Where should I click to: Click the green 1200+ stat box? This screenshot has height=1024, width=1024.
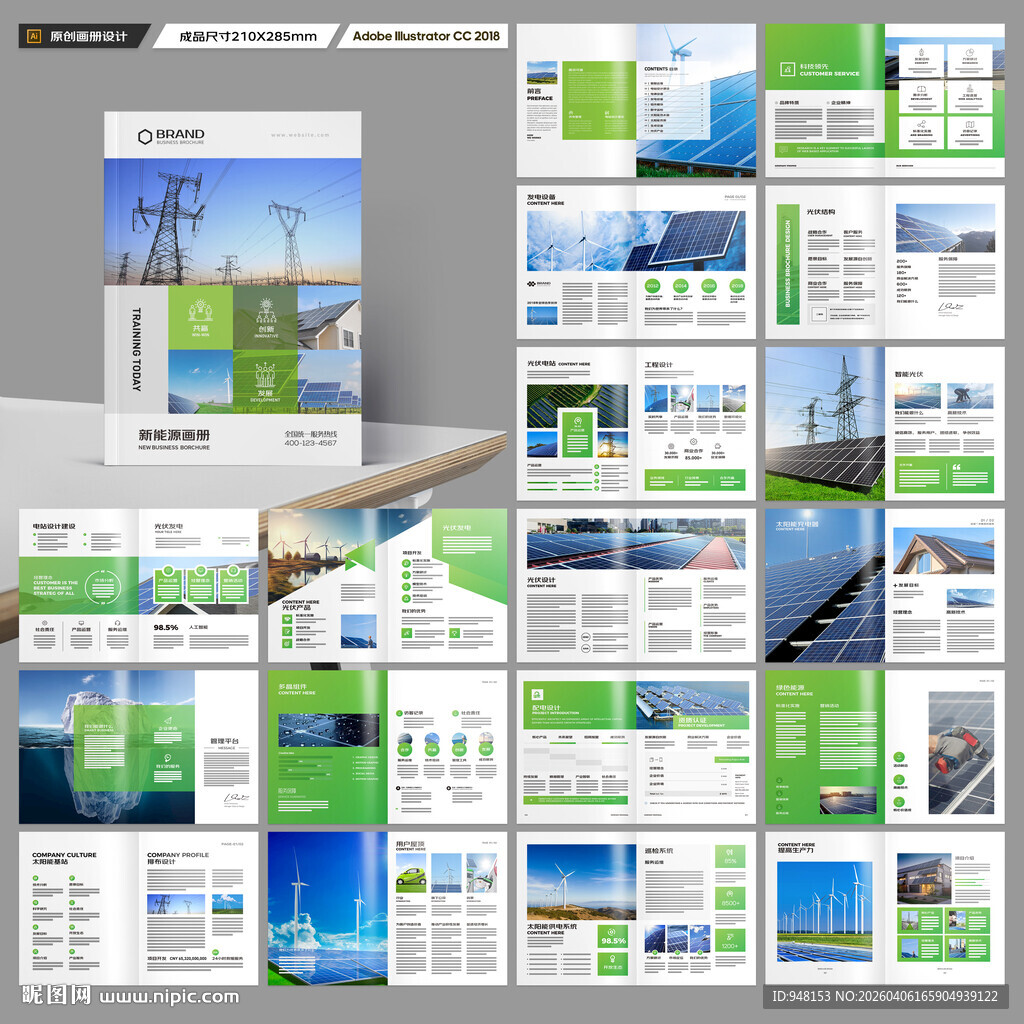pyautogui.click(x=729, y=940)
